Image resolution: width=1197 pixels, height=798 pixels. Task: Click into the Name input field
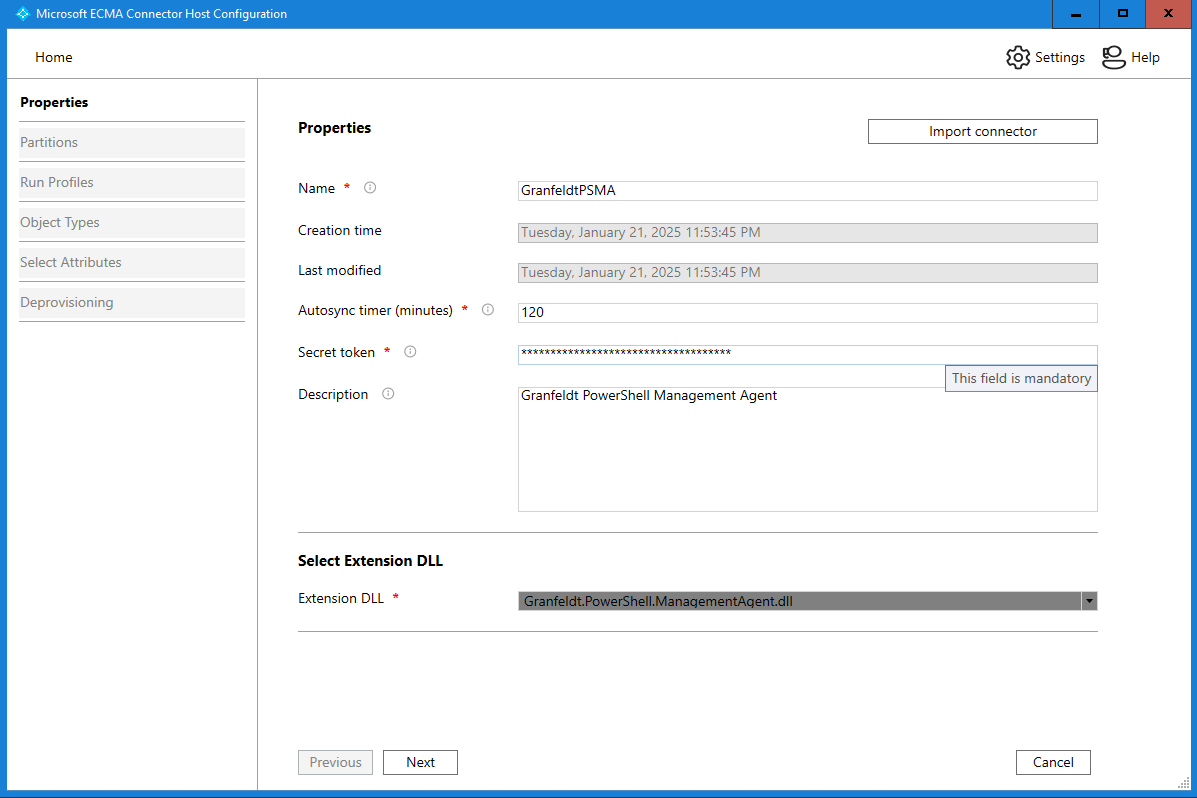coord(807,191)
